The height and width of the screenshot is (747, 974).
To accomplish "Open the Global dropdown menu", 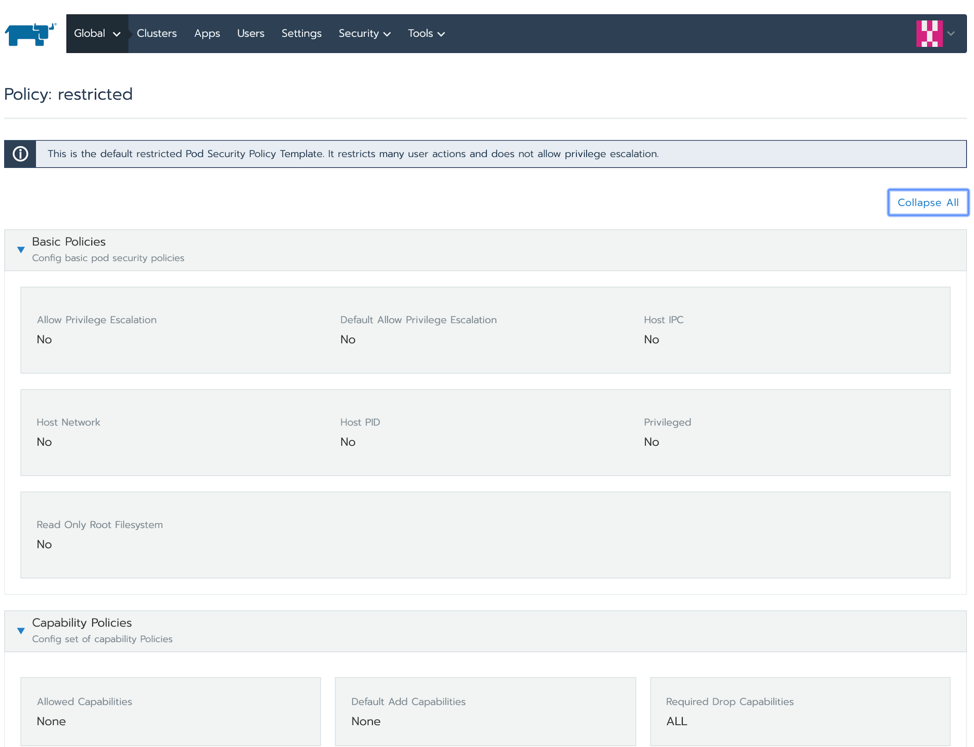I will [97, 34].
